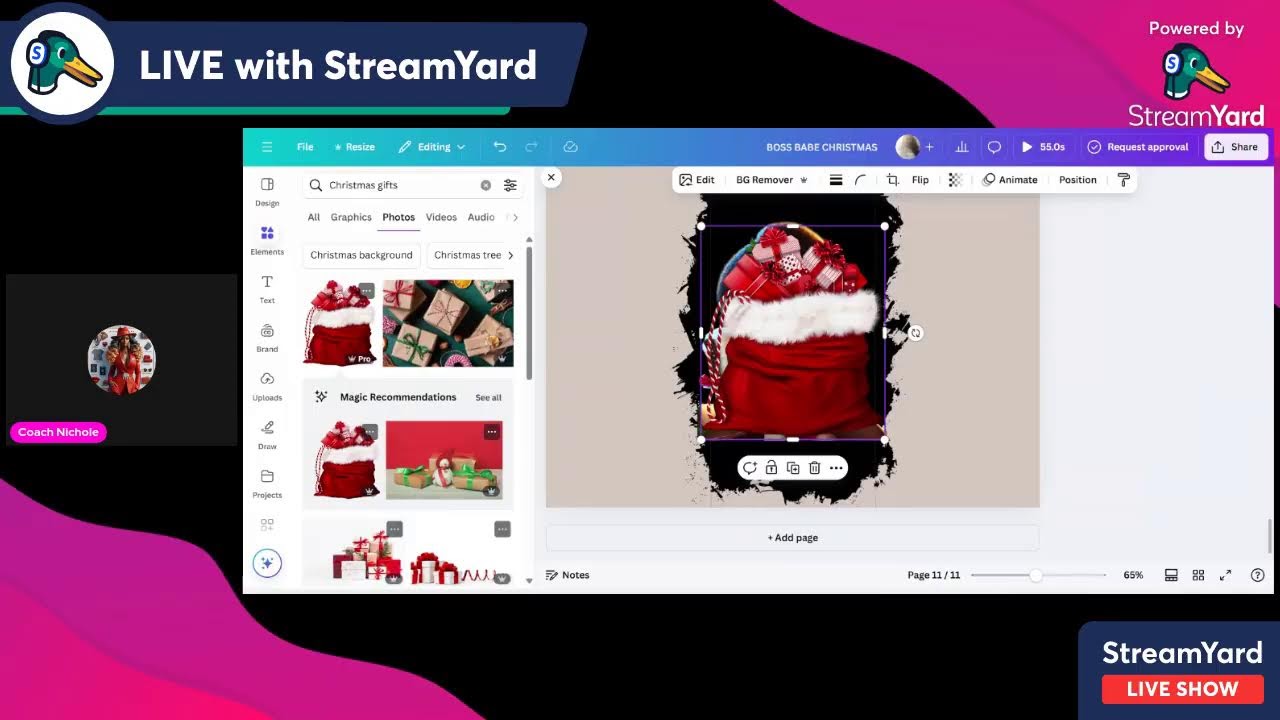Click the Resize button in top bar
Screen dimensions: 1280x720
tap(354, 147)
